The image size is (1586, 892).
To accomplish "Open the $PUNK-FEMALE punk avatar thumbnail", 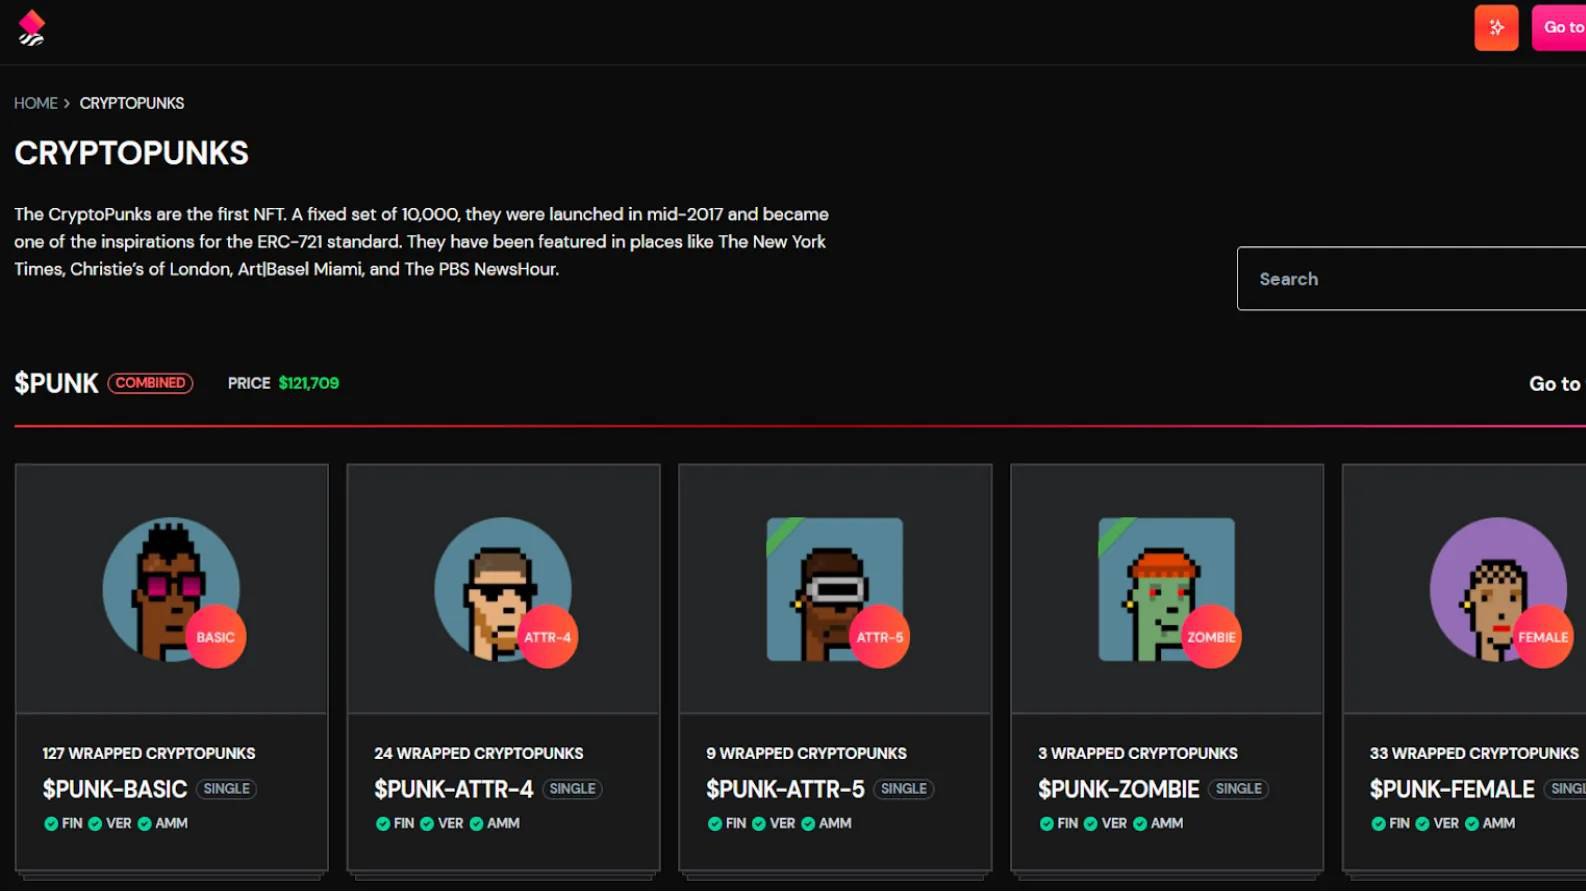I will tap(1498, 589).
